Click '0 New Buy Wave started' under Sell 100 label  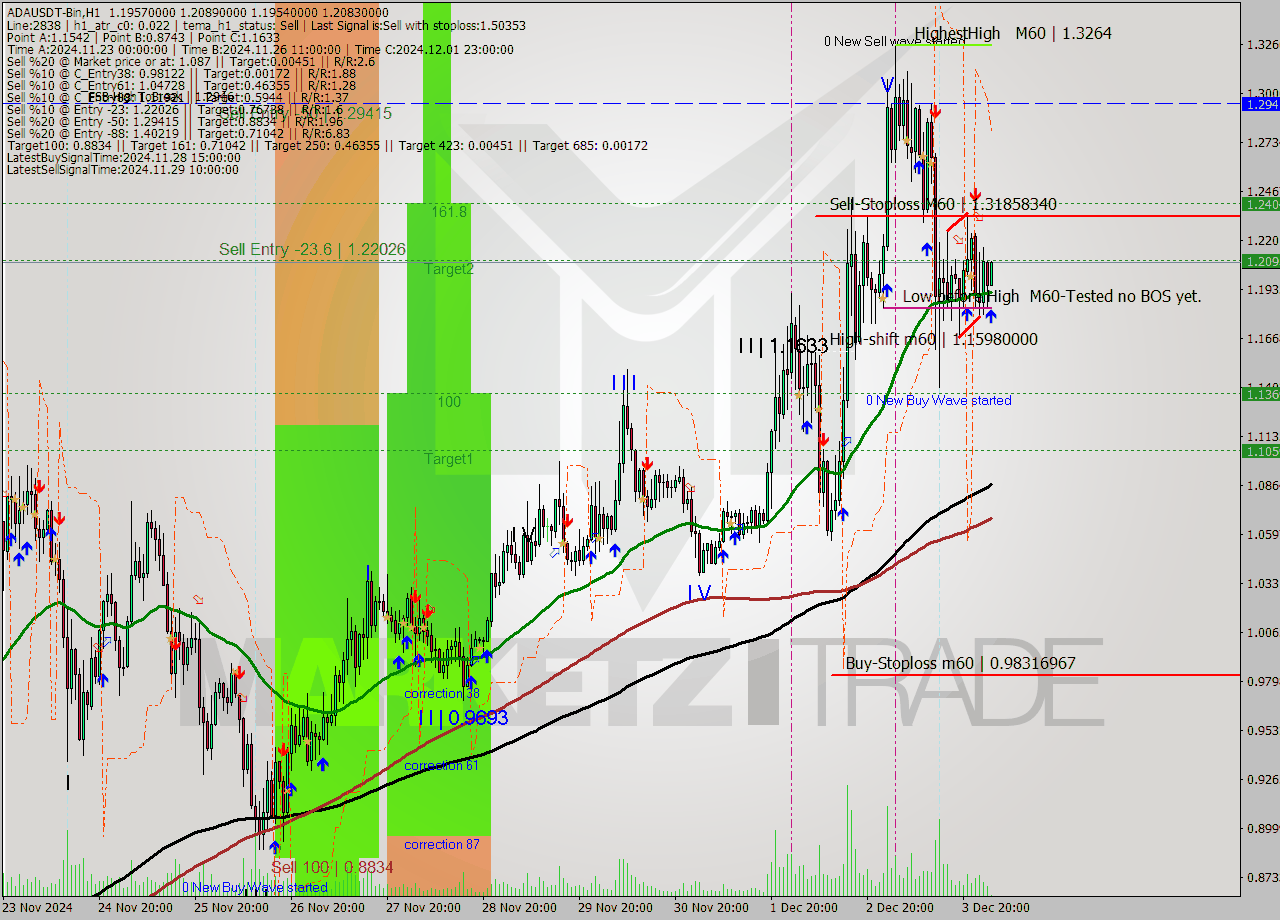[254, 887]
